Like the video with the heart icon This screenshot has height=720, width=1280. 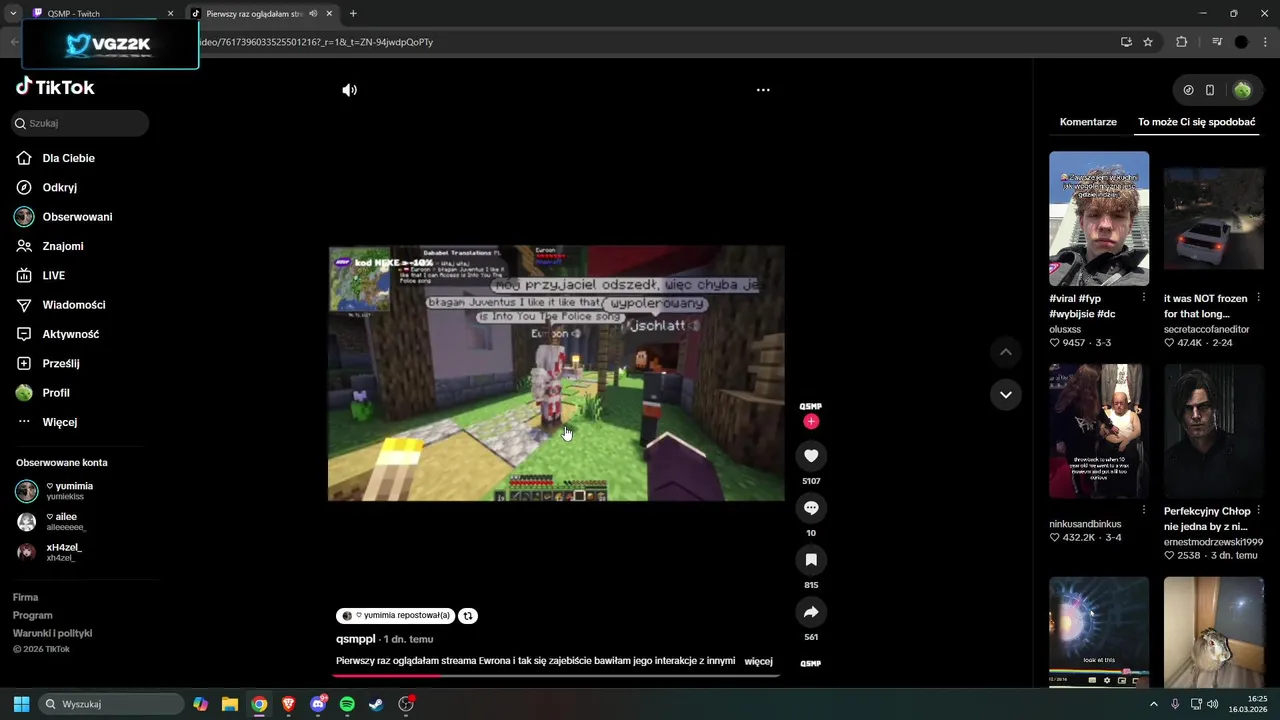[811, 456]
